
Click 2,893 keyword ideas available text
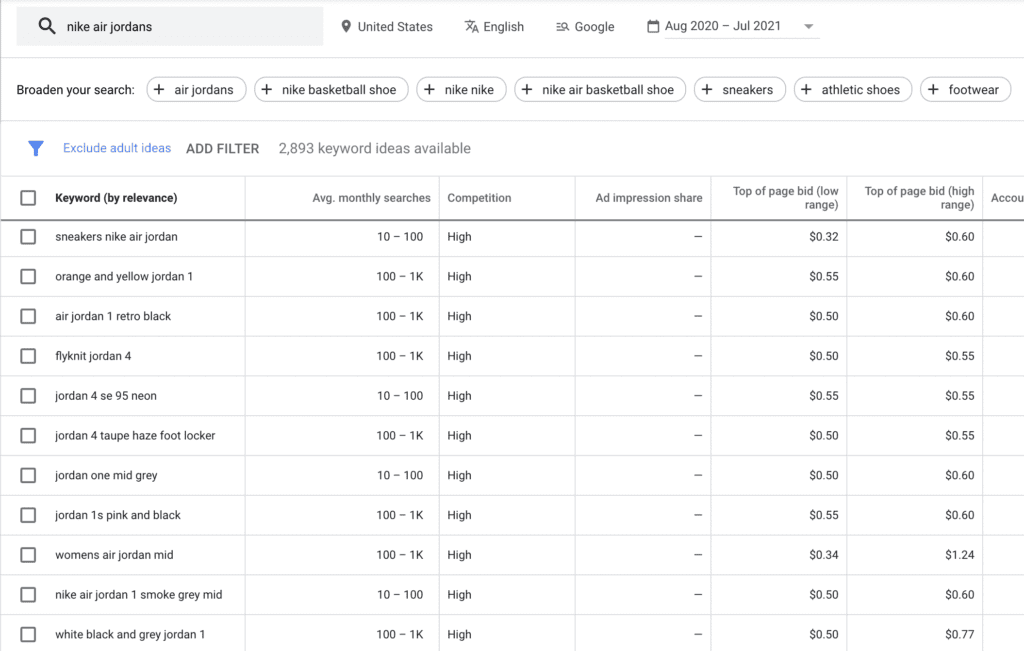pos(374,148)
